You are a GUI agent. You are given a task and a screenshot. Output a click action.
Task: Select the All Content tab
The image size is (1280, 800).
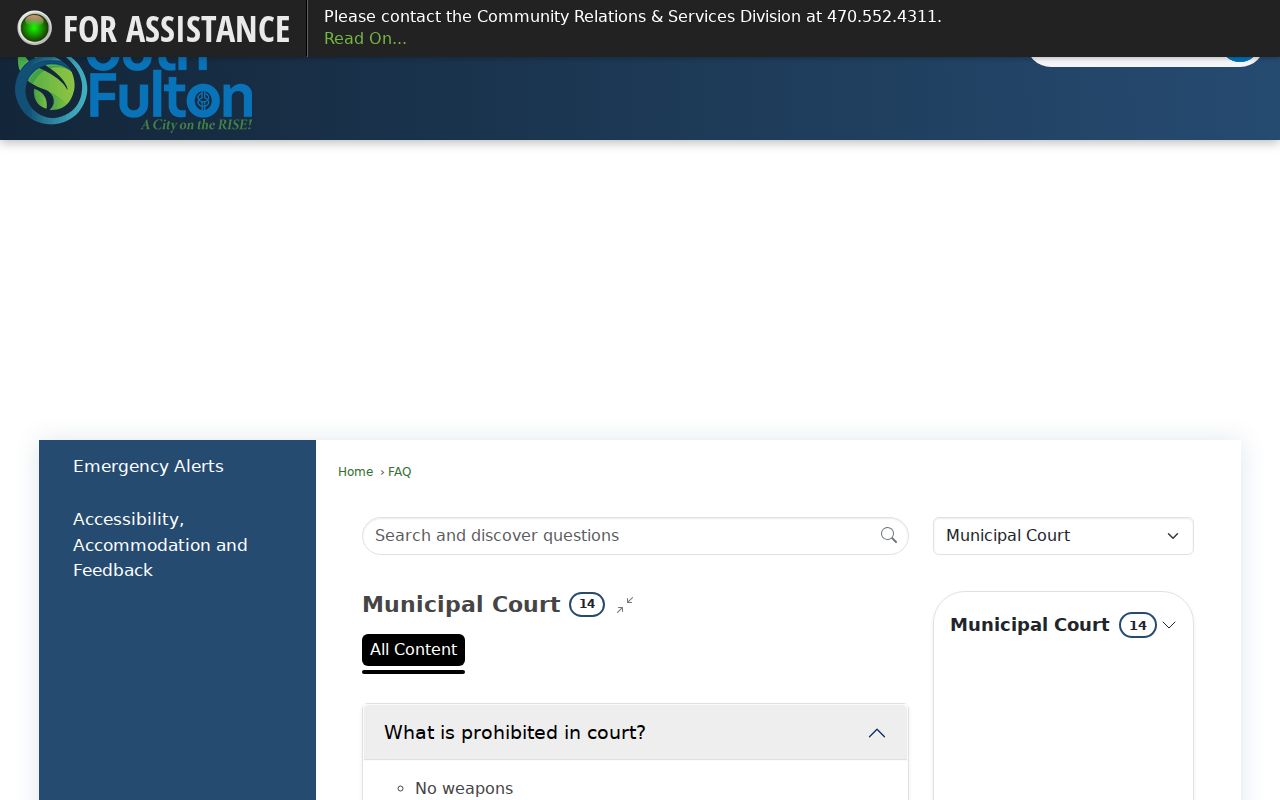pos(413,650)
